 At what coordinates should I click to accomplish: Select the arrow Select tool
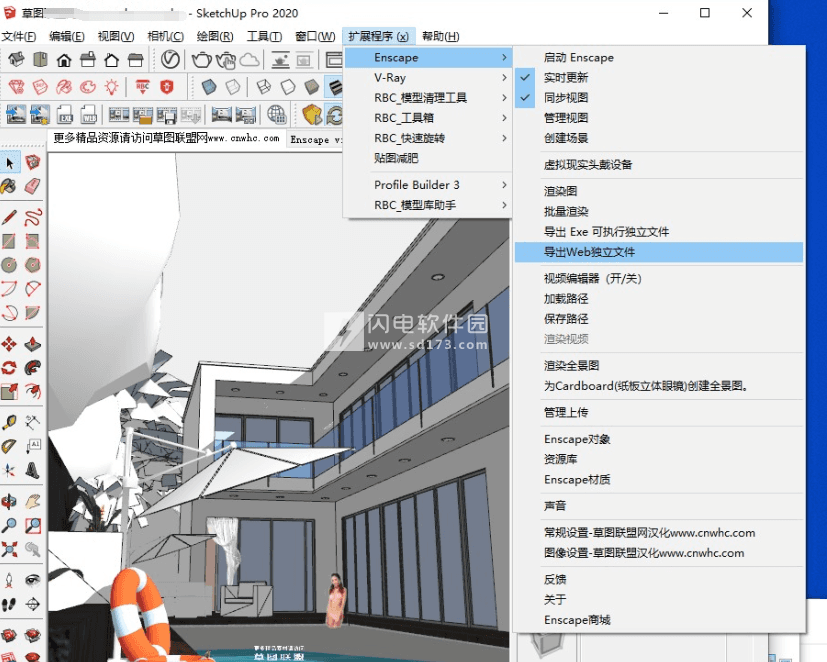[x=9, y=163]
